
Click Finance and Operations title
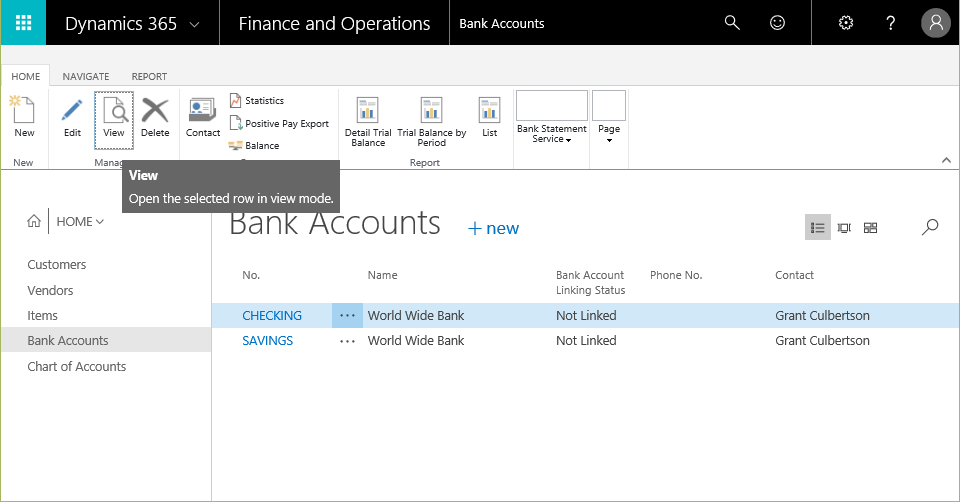click(334, 23)
